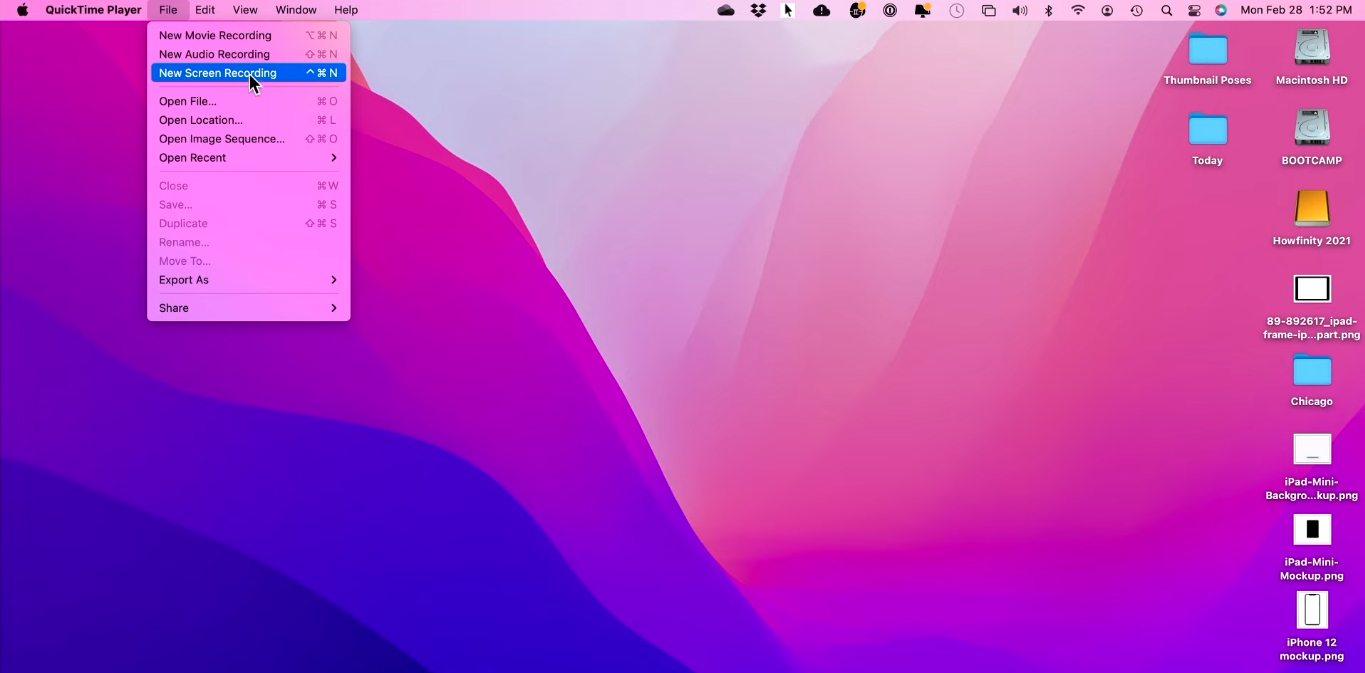Viewport: 1365px width, 673px height.
Task: Open the Edit menu
Action: 205,10
